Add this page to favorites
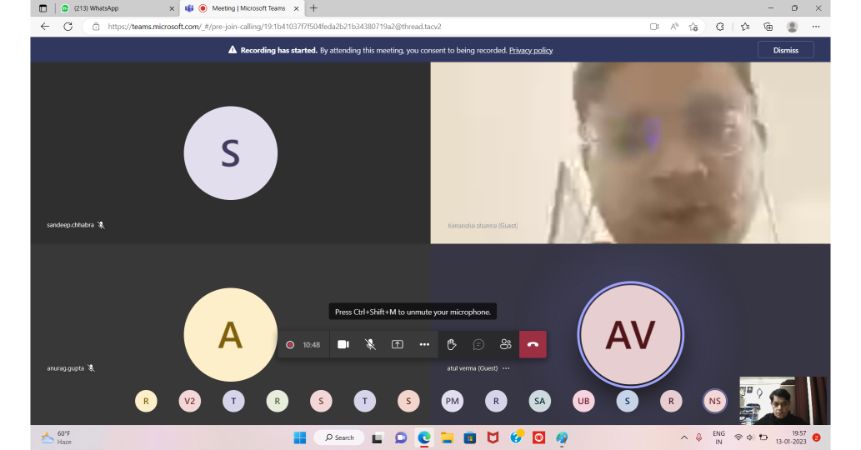Viewport: 861px width, 450px height. [693, 26]
